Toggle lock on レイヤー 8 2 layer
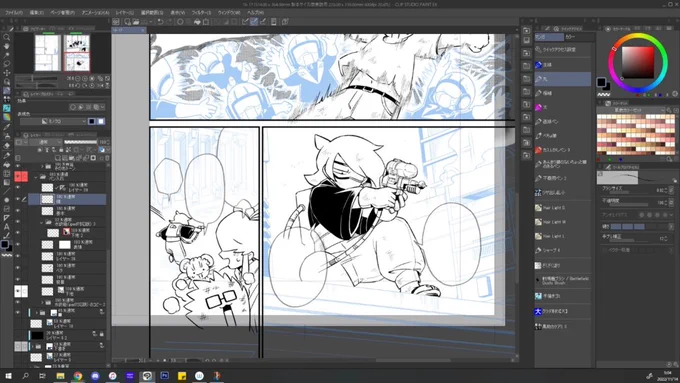Viewport: 680px width, 383px height. tap(101, 334)
